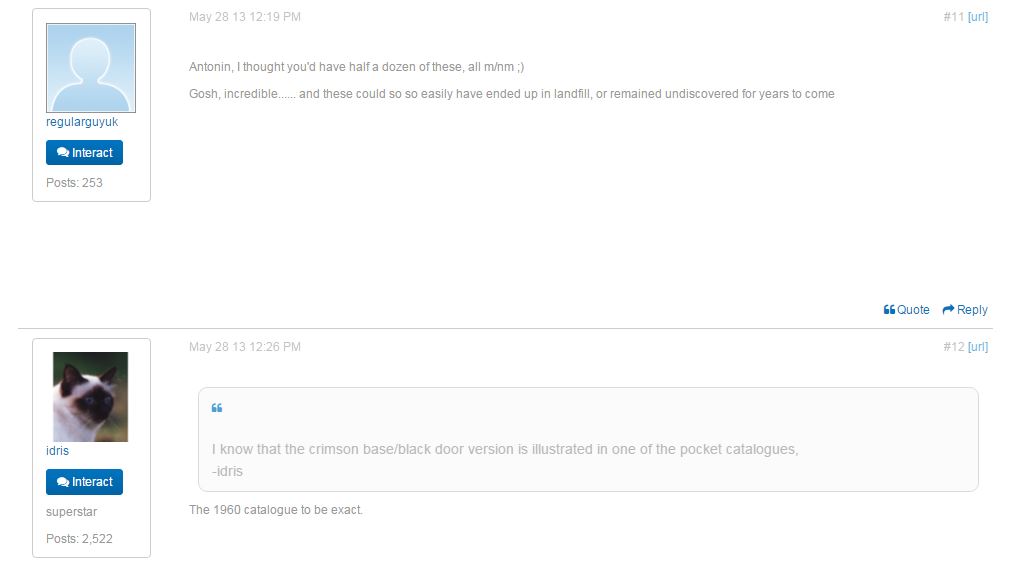Click the reply arrow icon beside Reply
Image resolution: width=1011 pixels, height=571 pixels.
tap(948, 310)
